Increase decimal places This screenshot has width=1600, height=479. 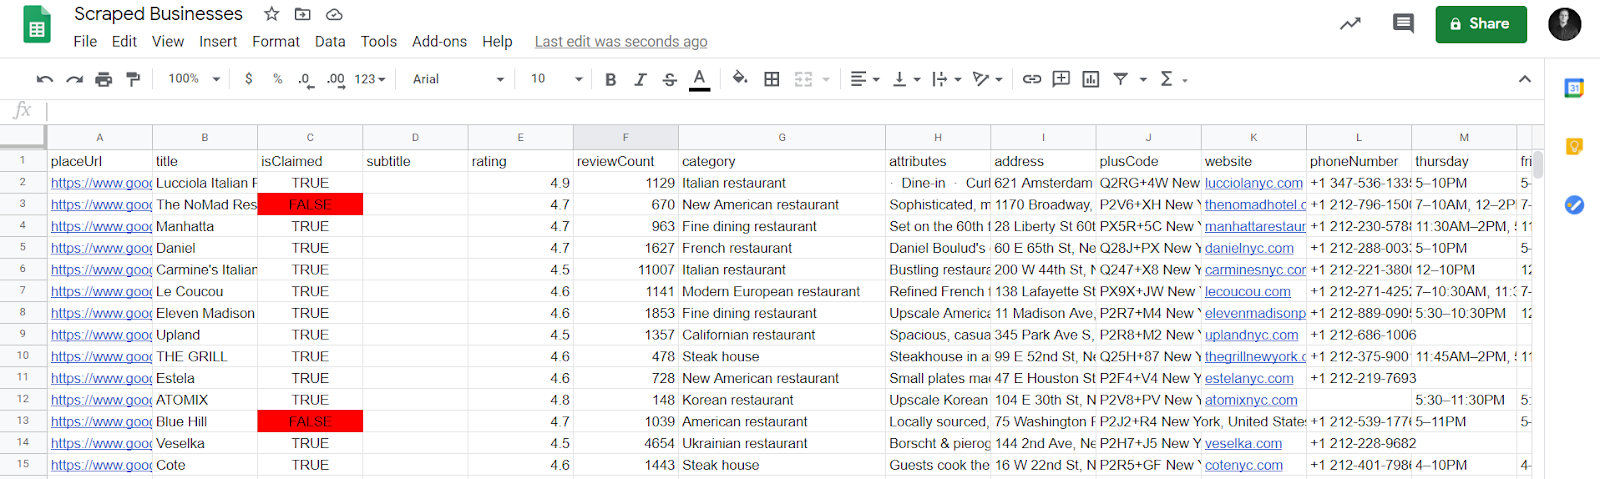point(335,79)
